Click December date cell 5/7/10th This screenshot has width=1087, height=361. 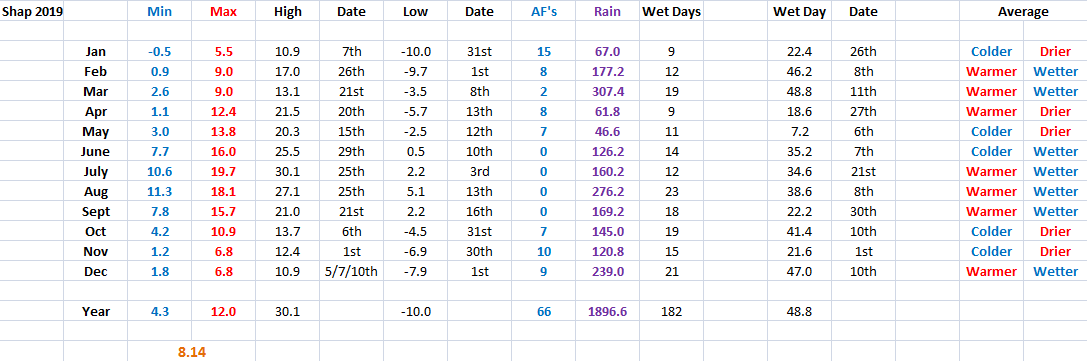[x=351, y=272]
